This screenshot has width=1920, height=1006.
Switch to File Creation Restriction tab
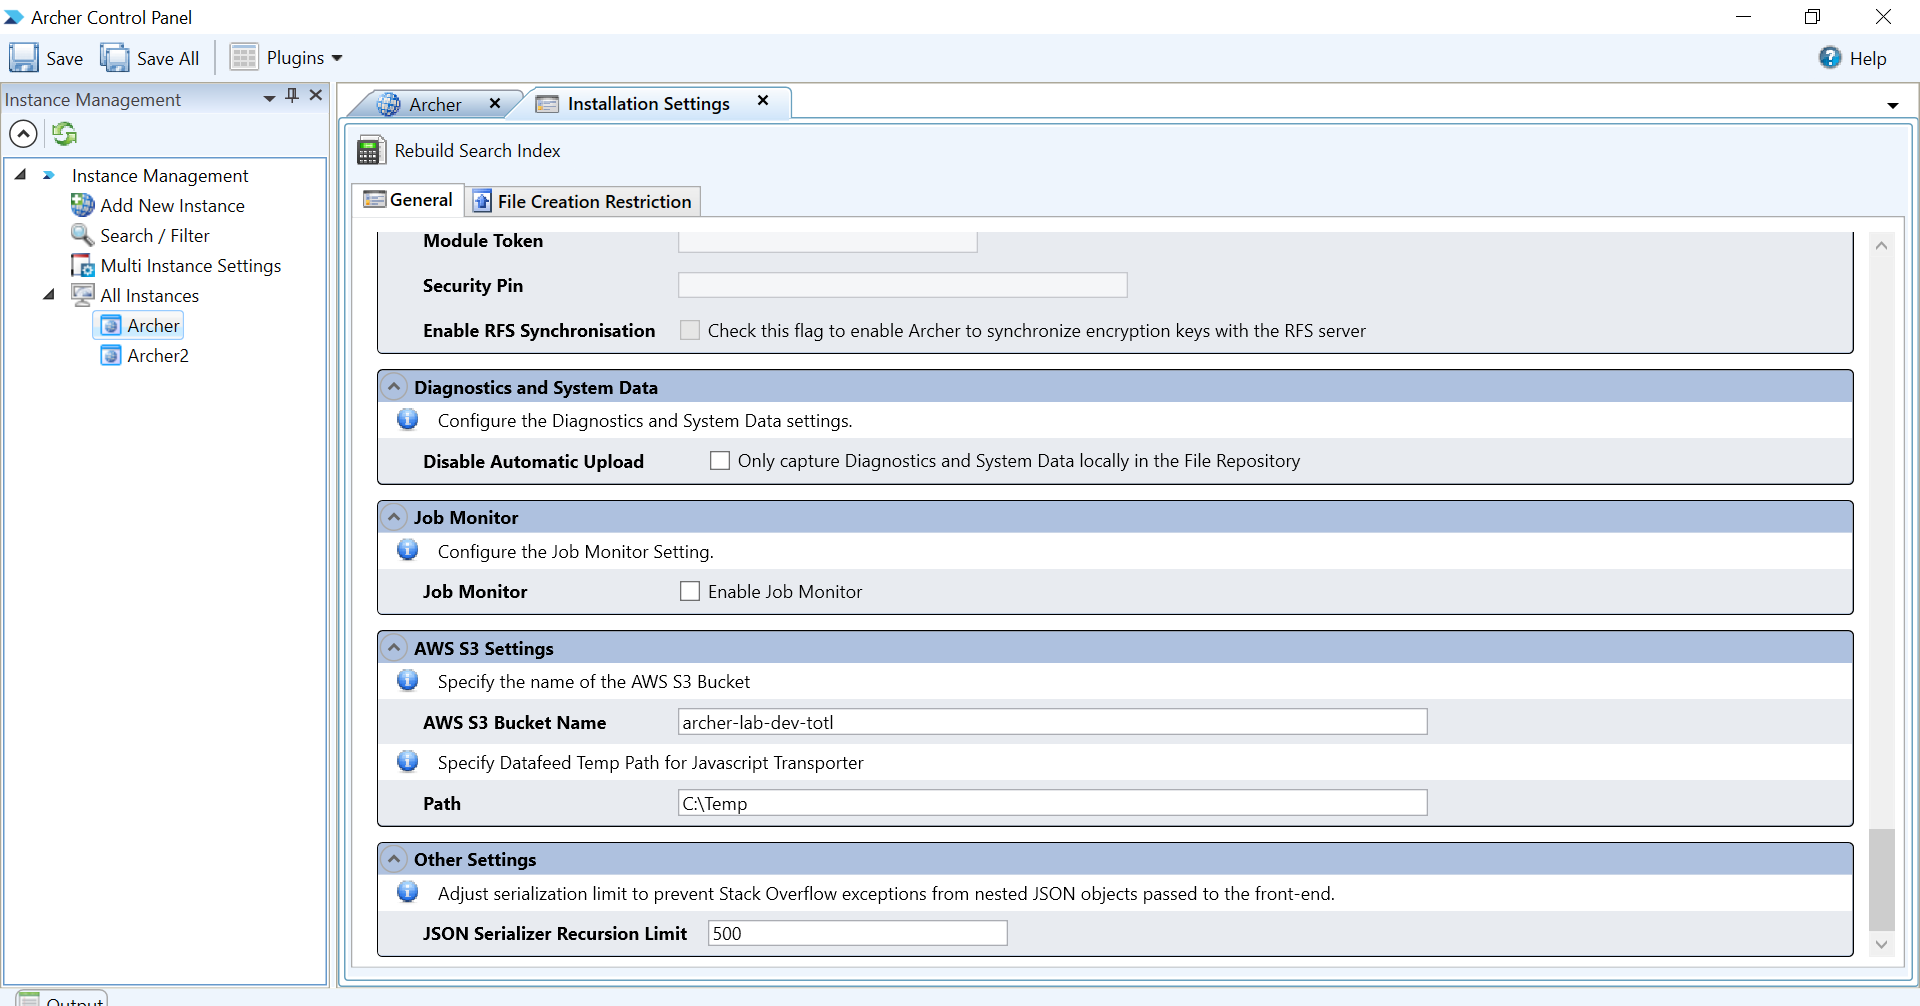[583, 201]
